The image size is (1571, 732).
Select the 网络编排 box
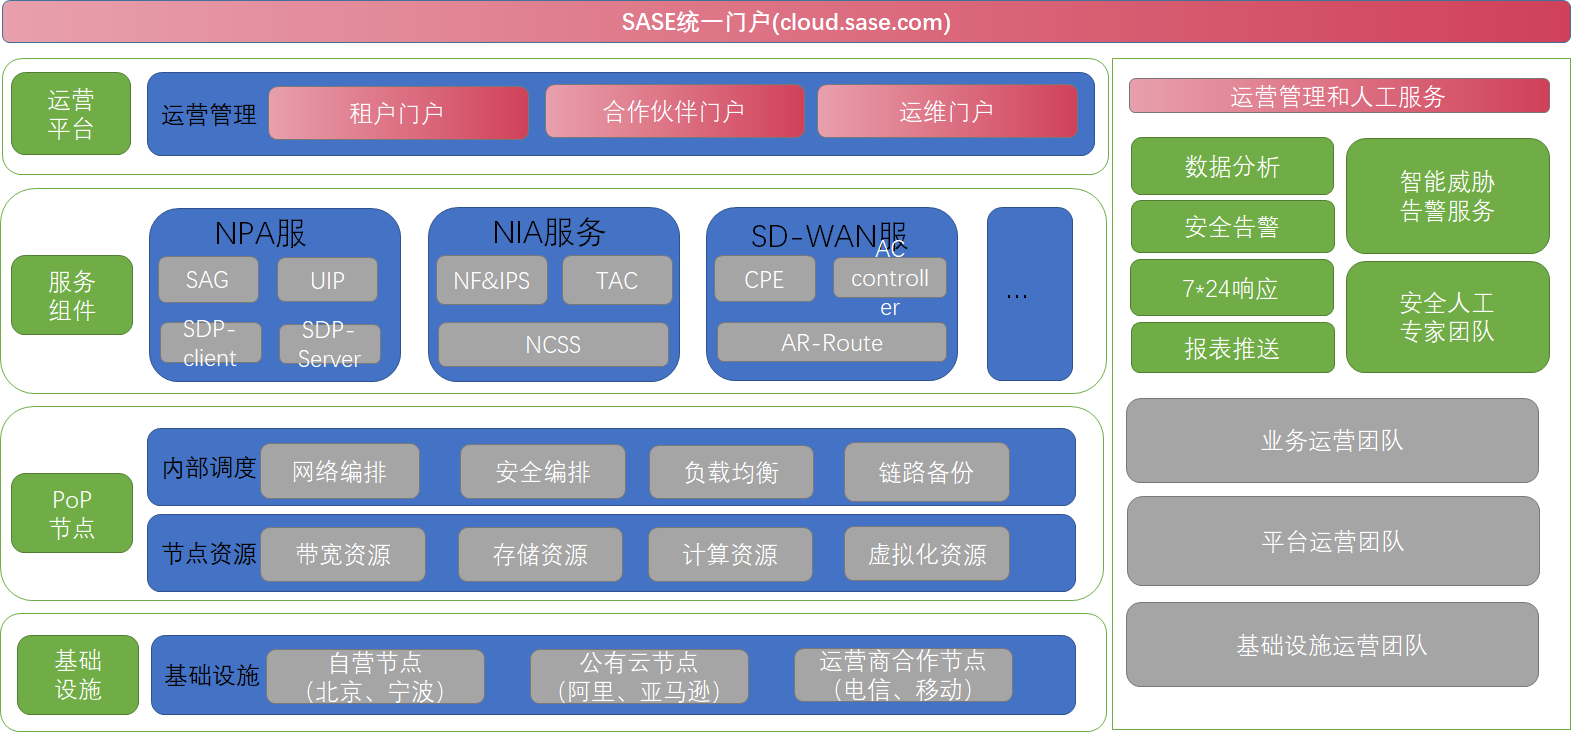click(339, 472)
